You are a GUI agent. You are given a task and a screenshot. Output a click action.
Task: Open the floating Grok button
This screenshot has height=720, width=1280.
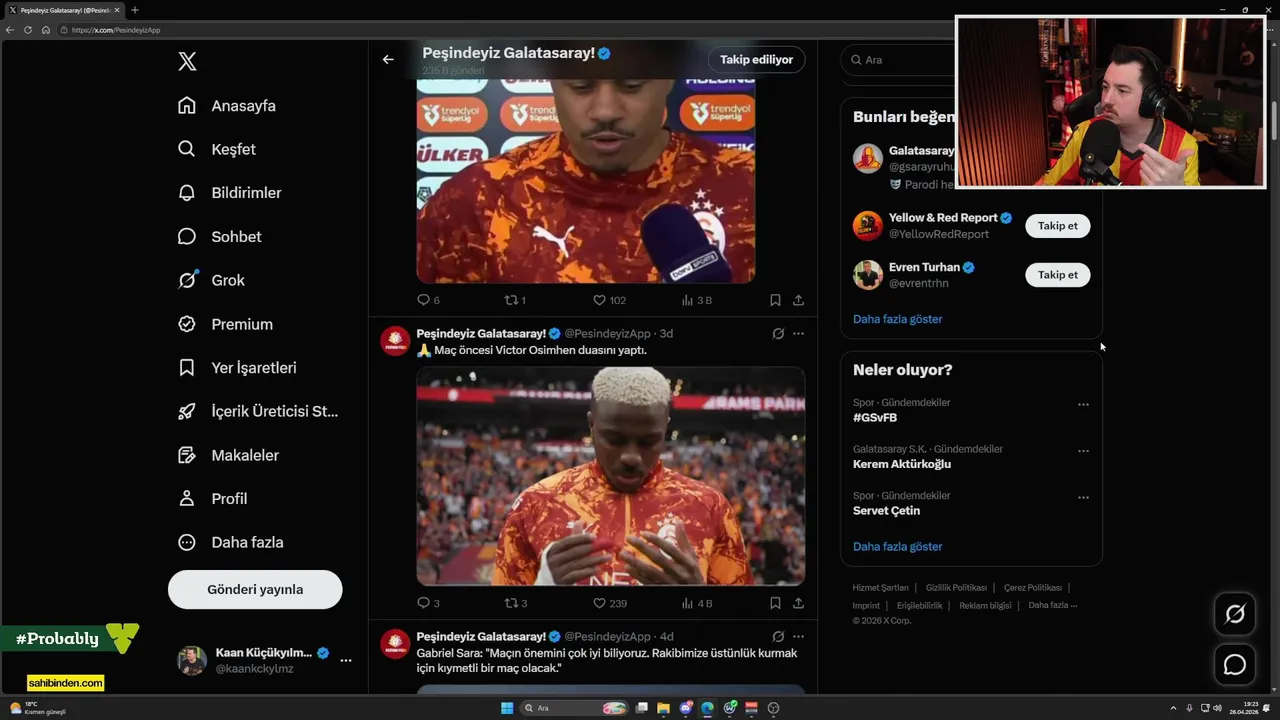(1235, 614)
